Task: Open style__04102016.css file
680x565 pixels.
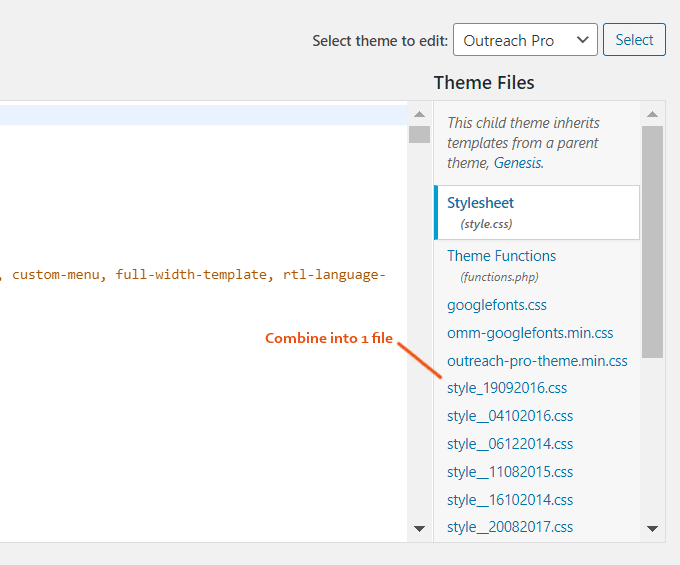Action: tap(510, 416)
